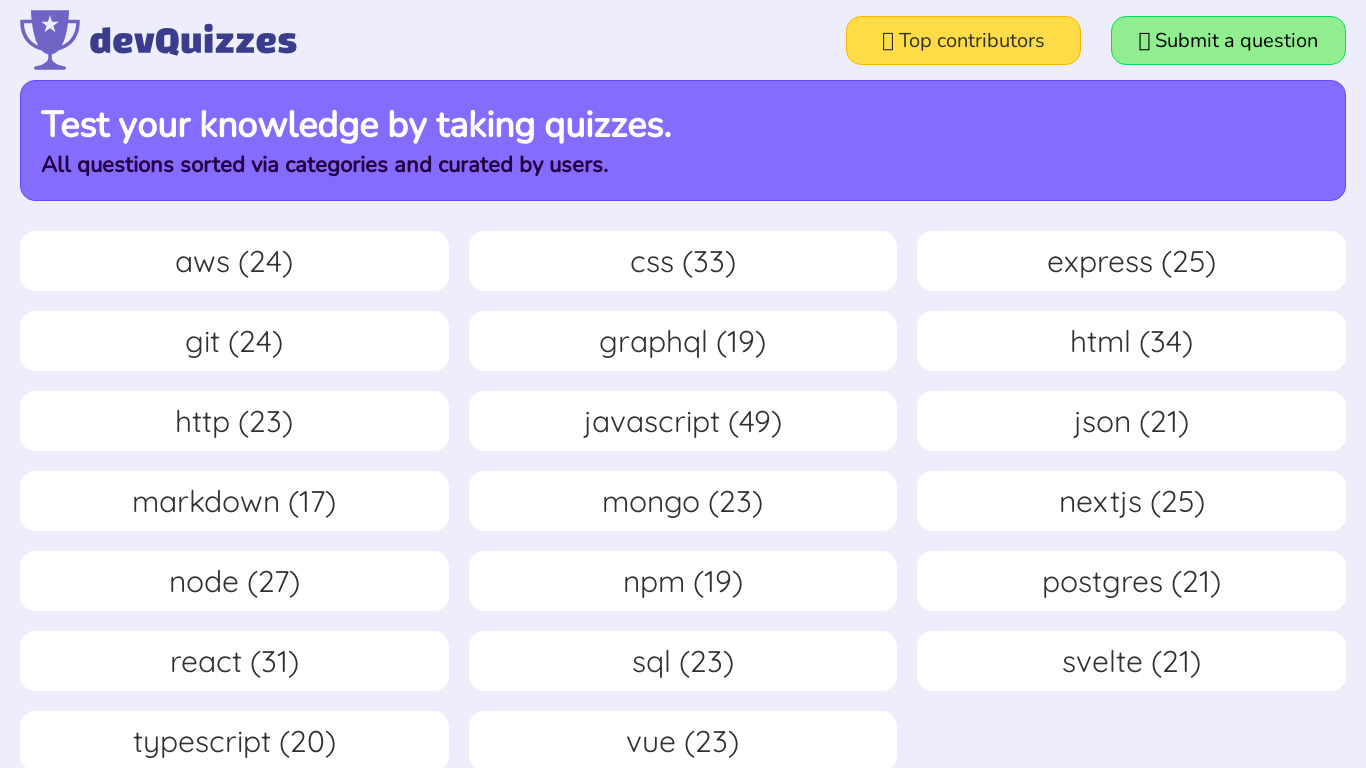Click Submit a question button
This screenshot has height=768, width=1366.
pos(1228,41)
